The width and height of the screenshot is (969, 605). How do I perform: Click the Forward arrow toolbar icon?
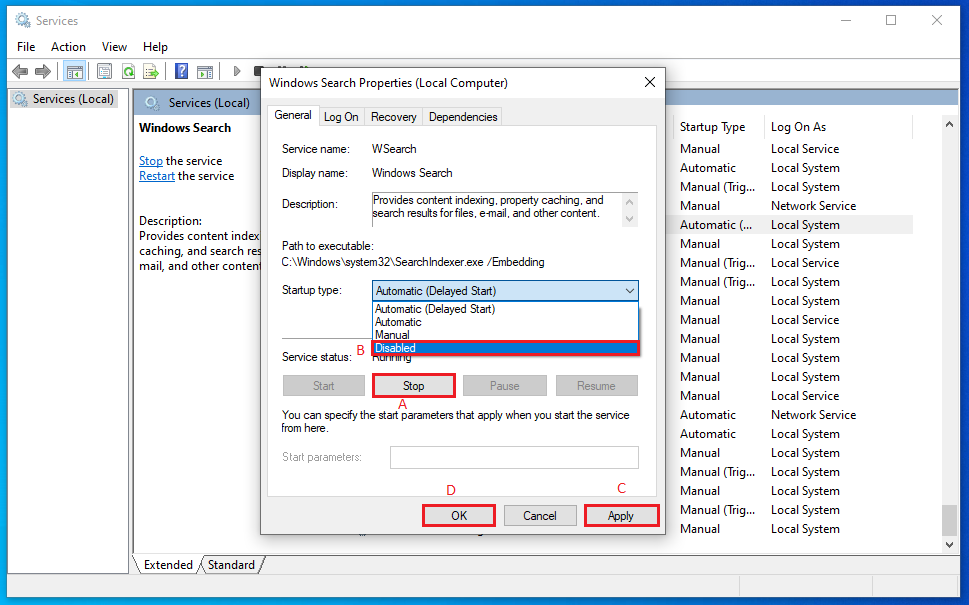tap(43, 71)
